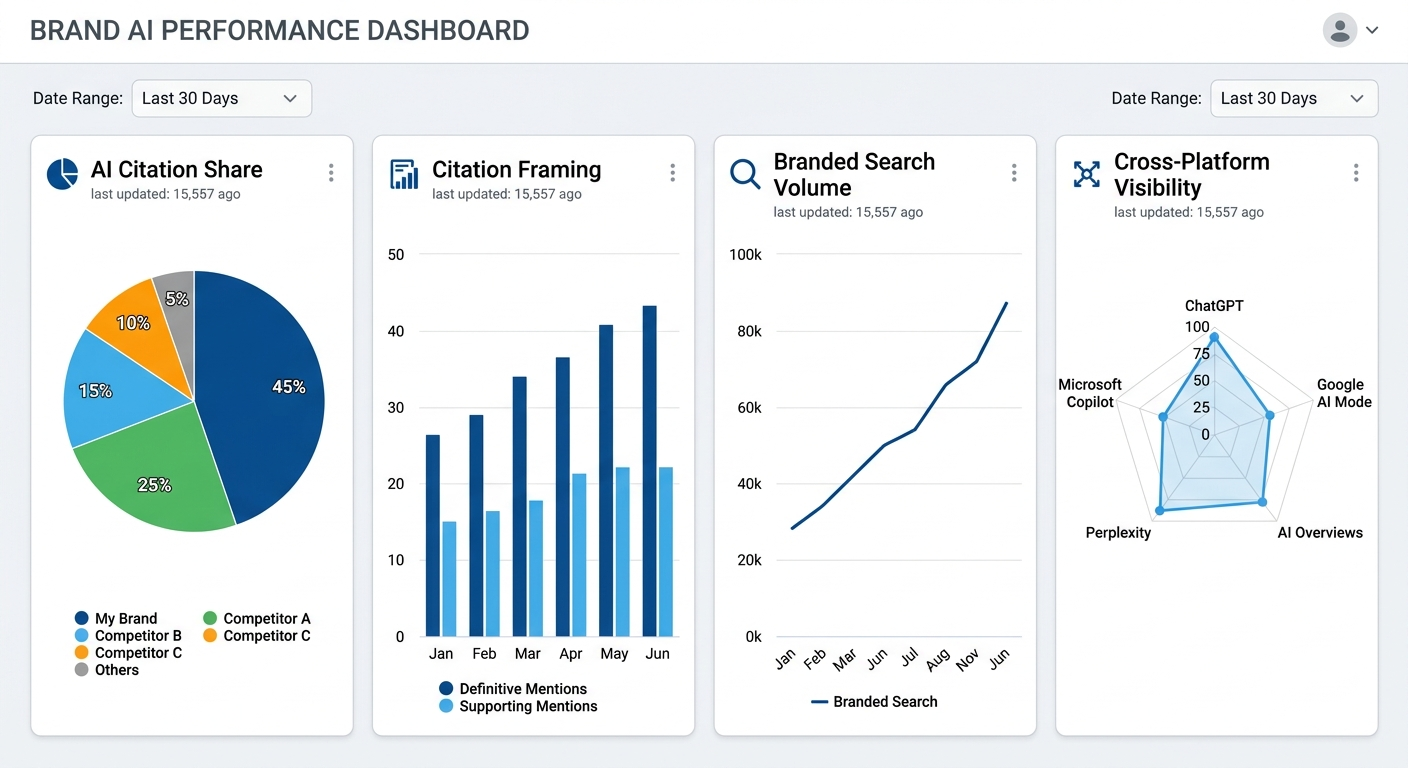Select the Citation Framing bar chart icon
This screenshot has width=1408, height=768.
[x=403, y=173]
